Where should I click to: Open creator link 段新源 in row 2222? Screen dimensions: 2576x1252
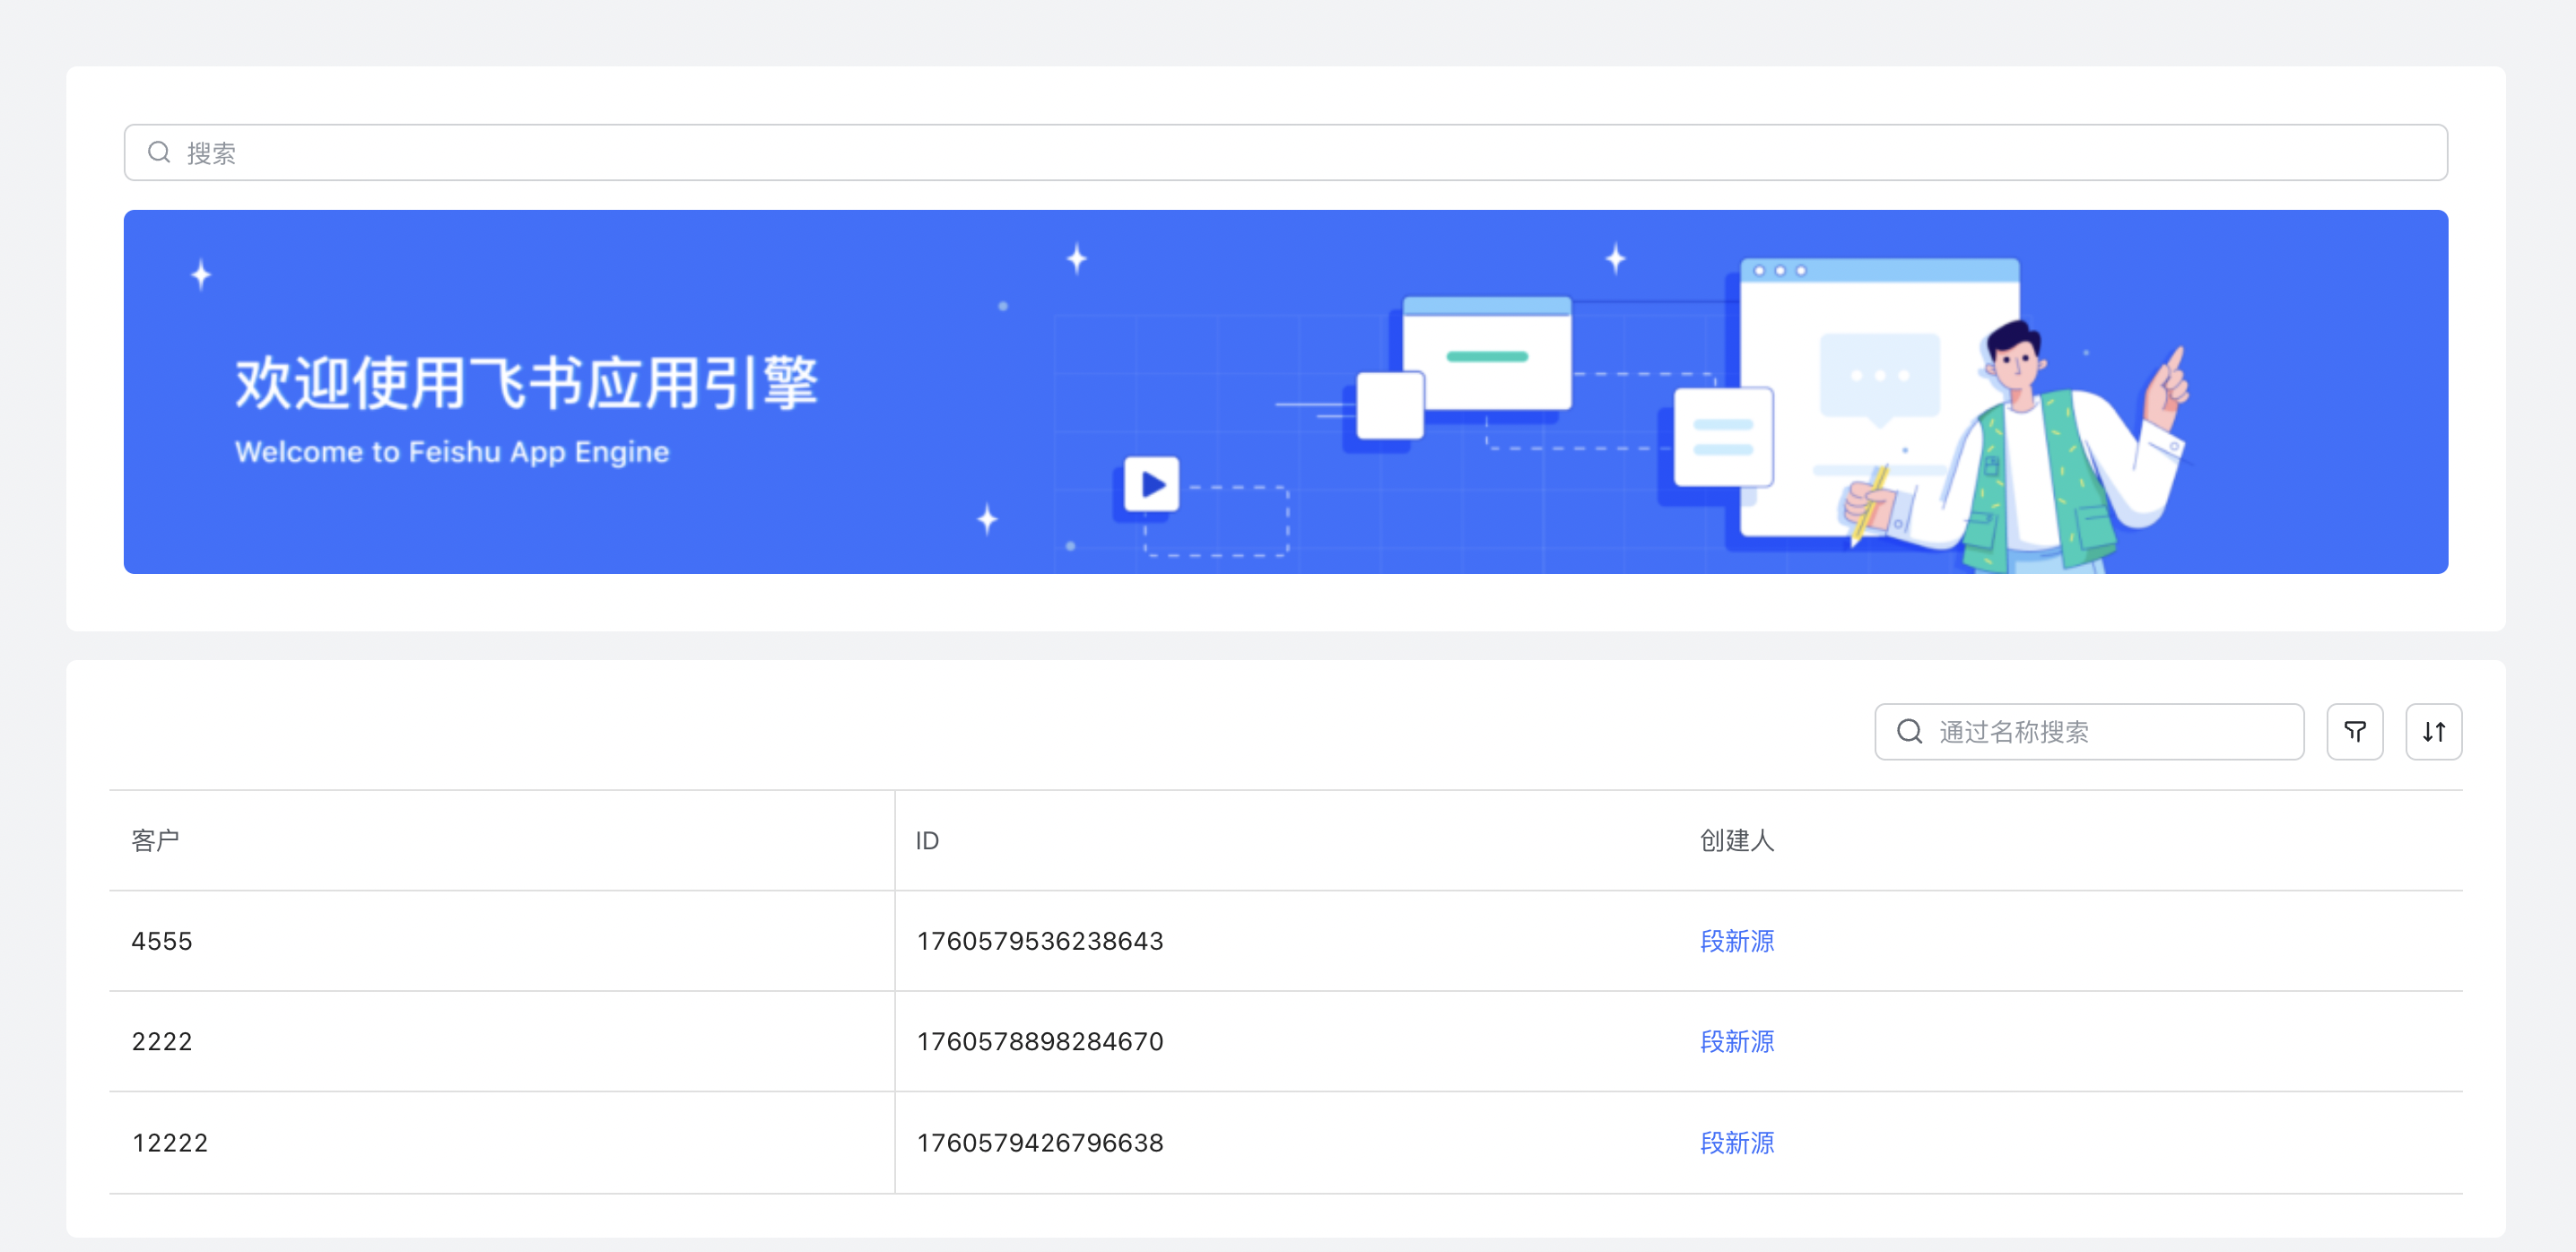1737,1041
